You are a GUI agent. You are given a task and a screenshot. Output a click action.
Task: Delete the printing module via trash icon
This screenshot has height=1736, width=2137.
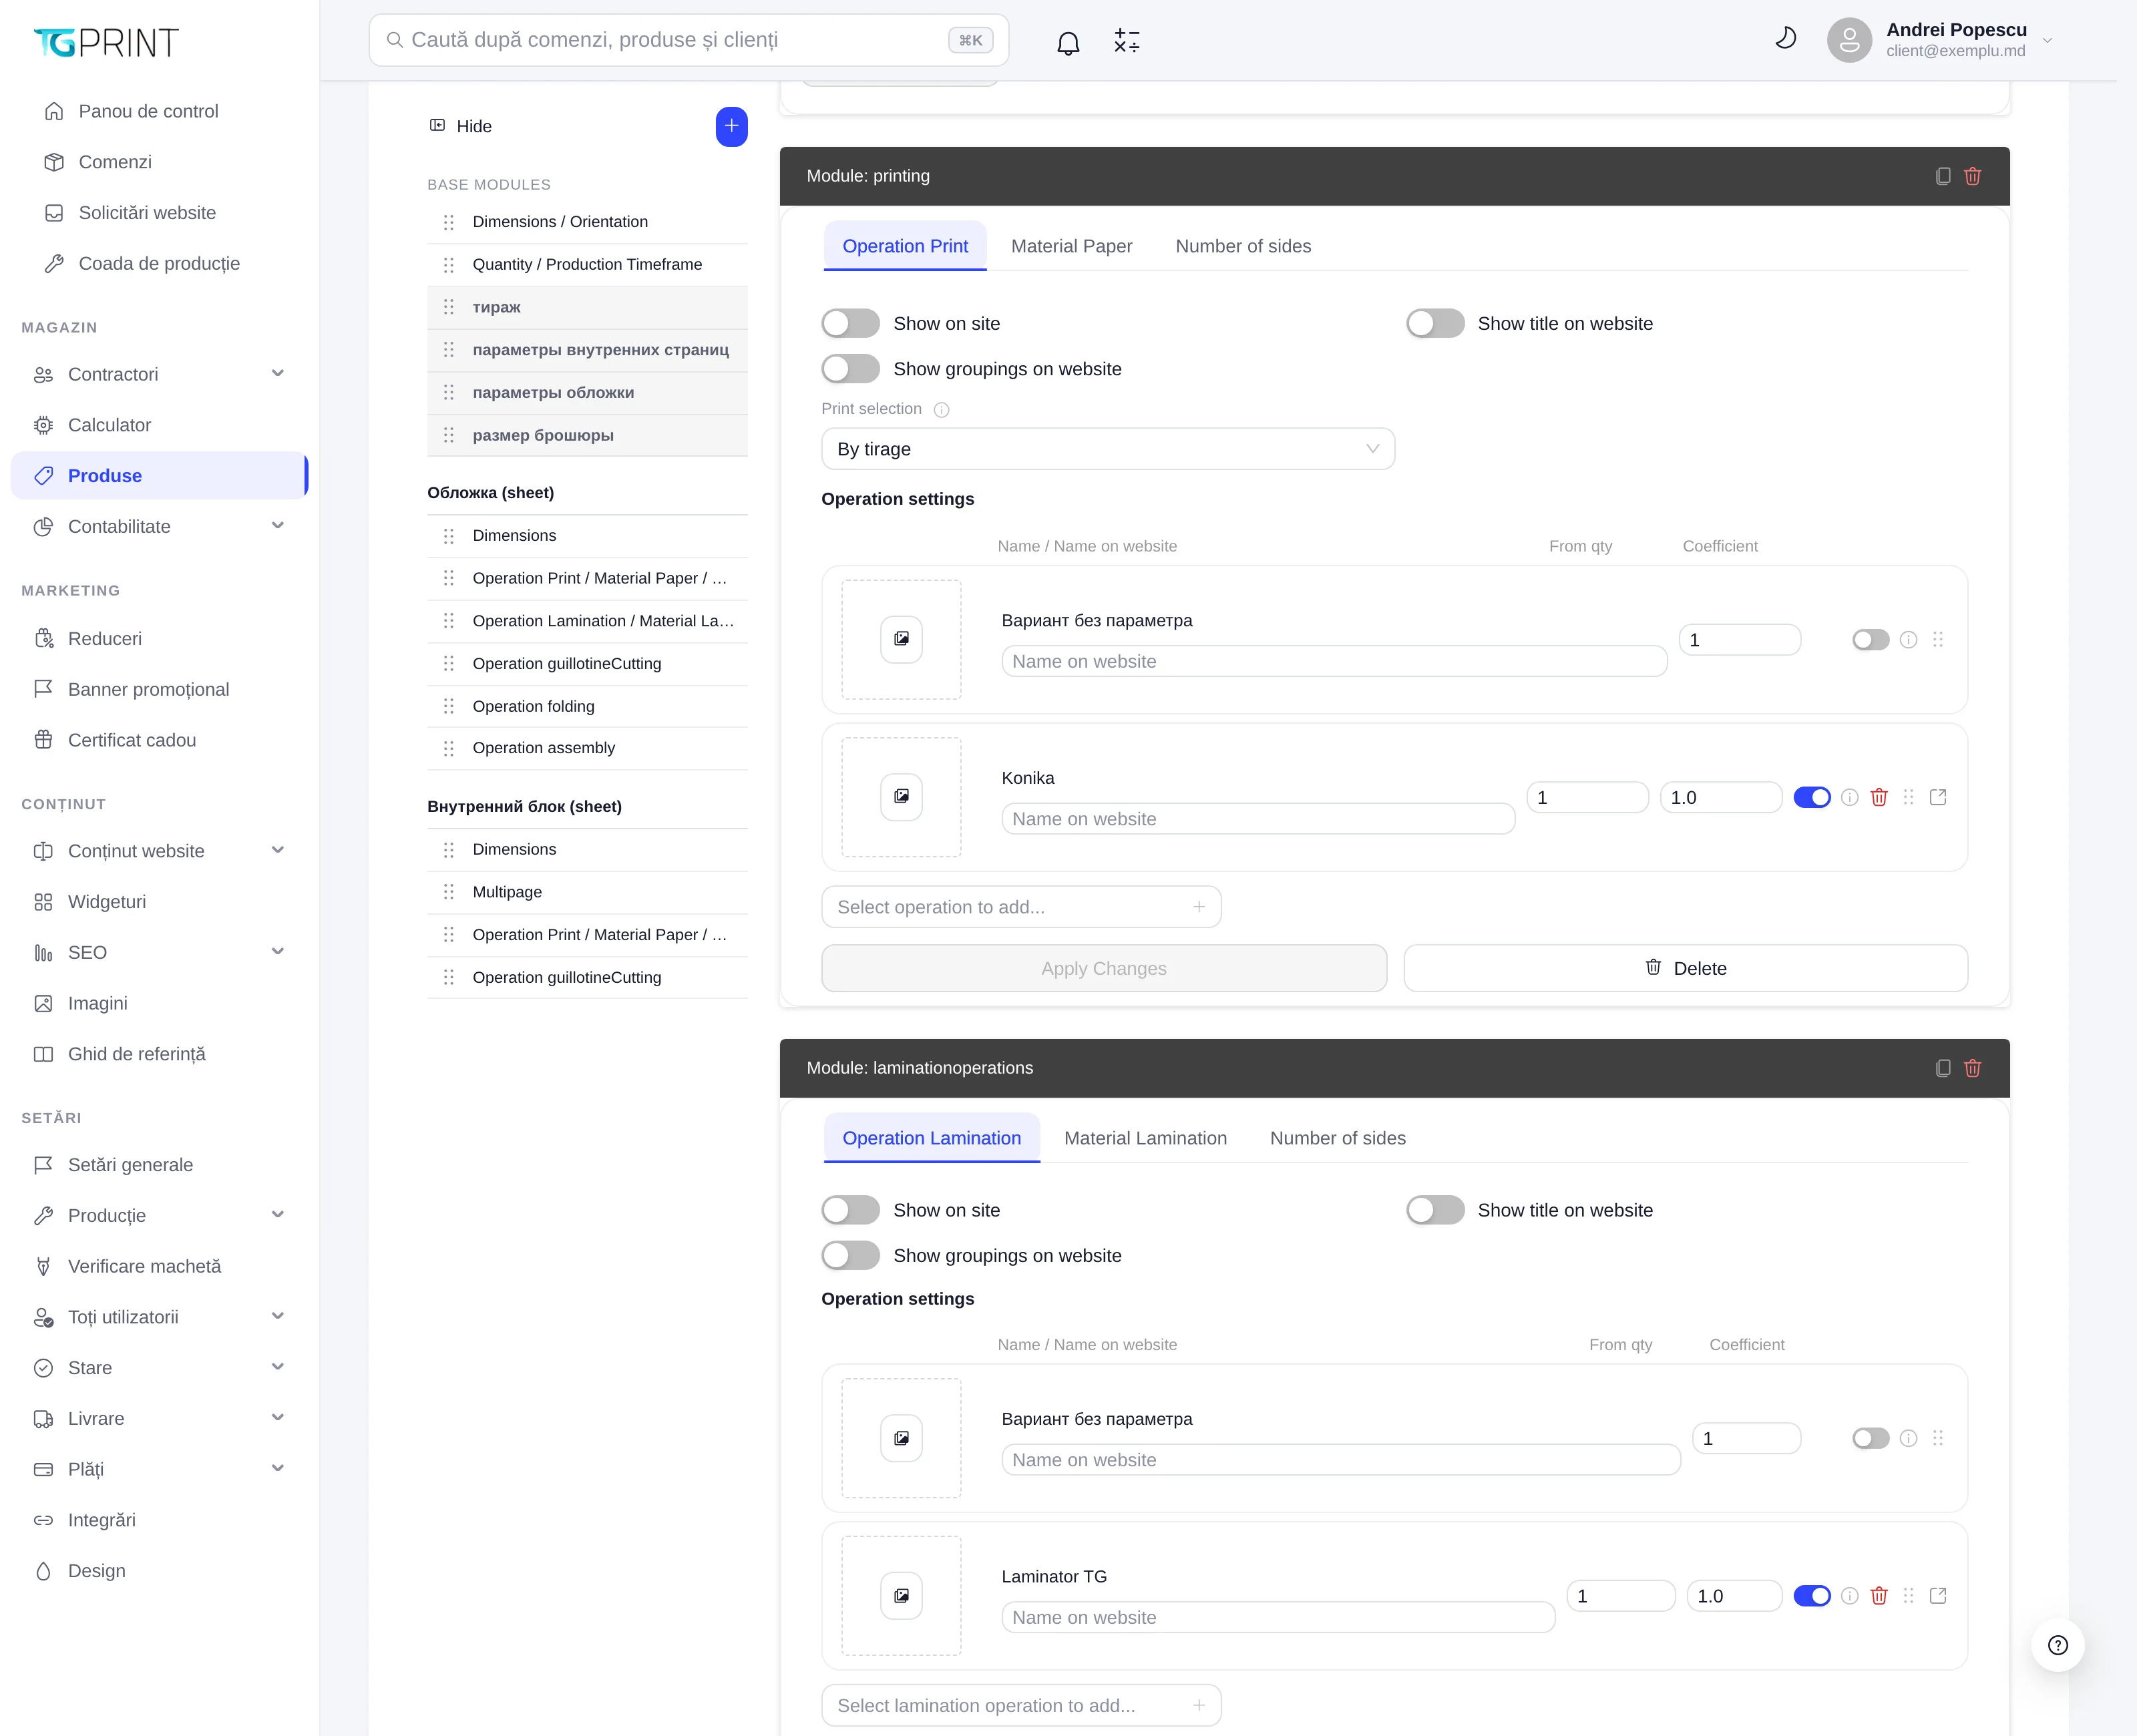[x=1972, y=176]
